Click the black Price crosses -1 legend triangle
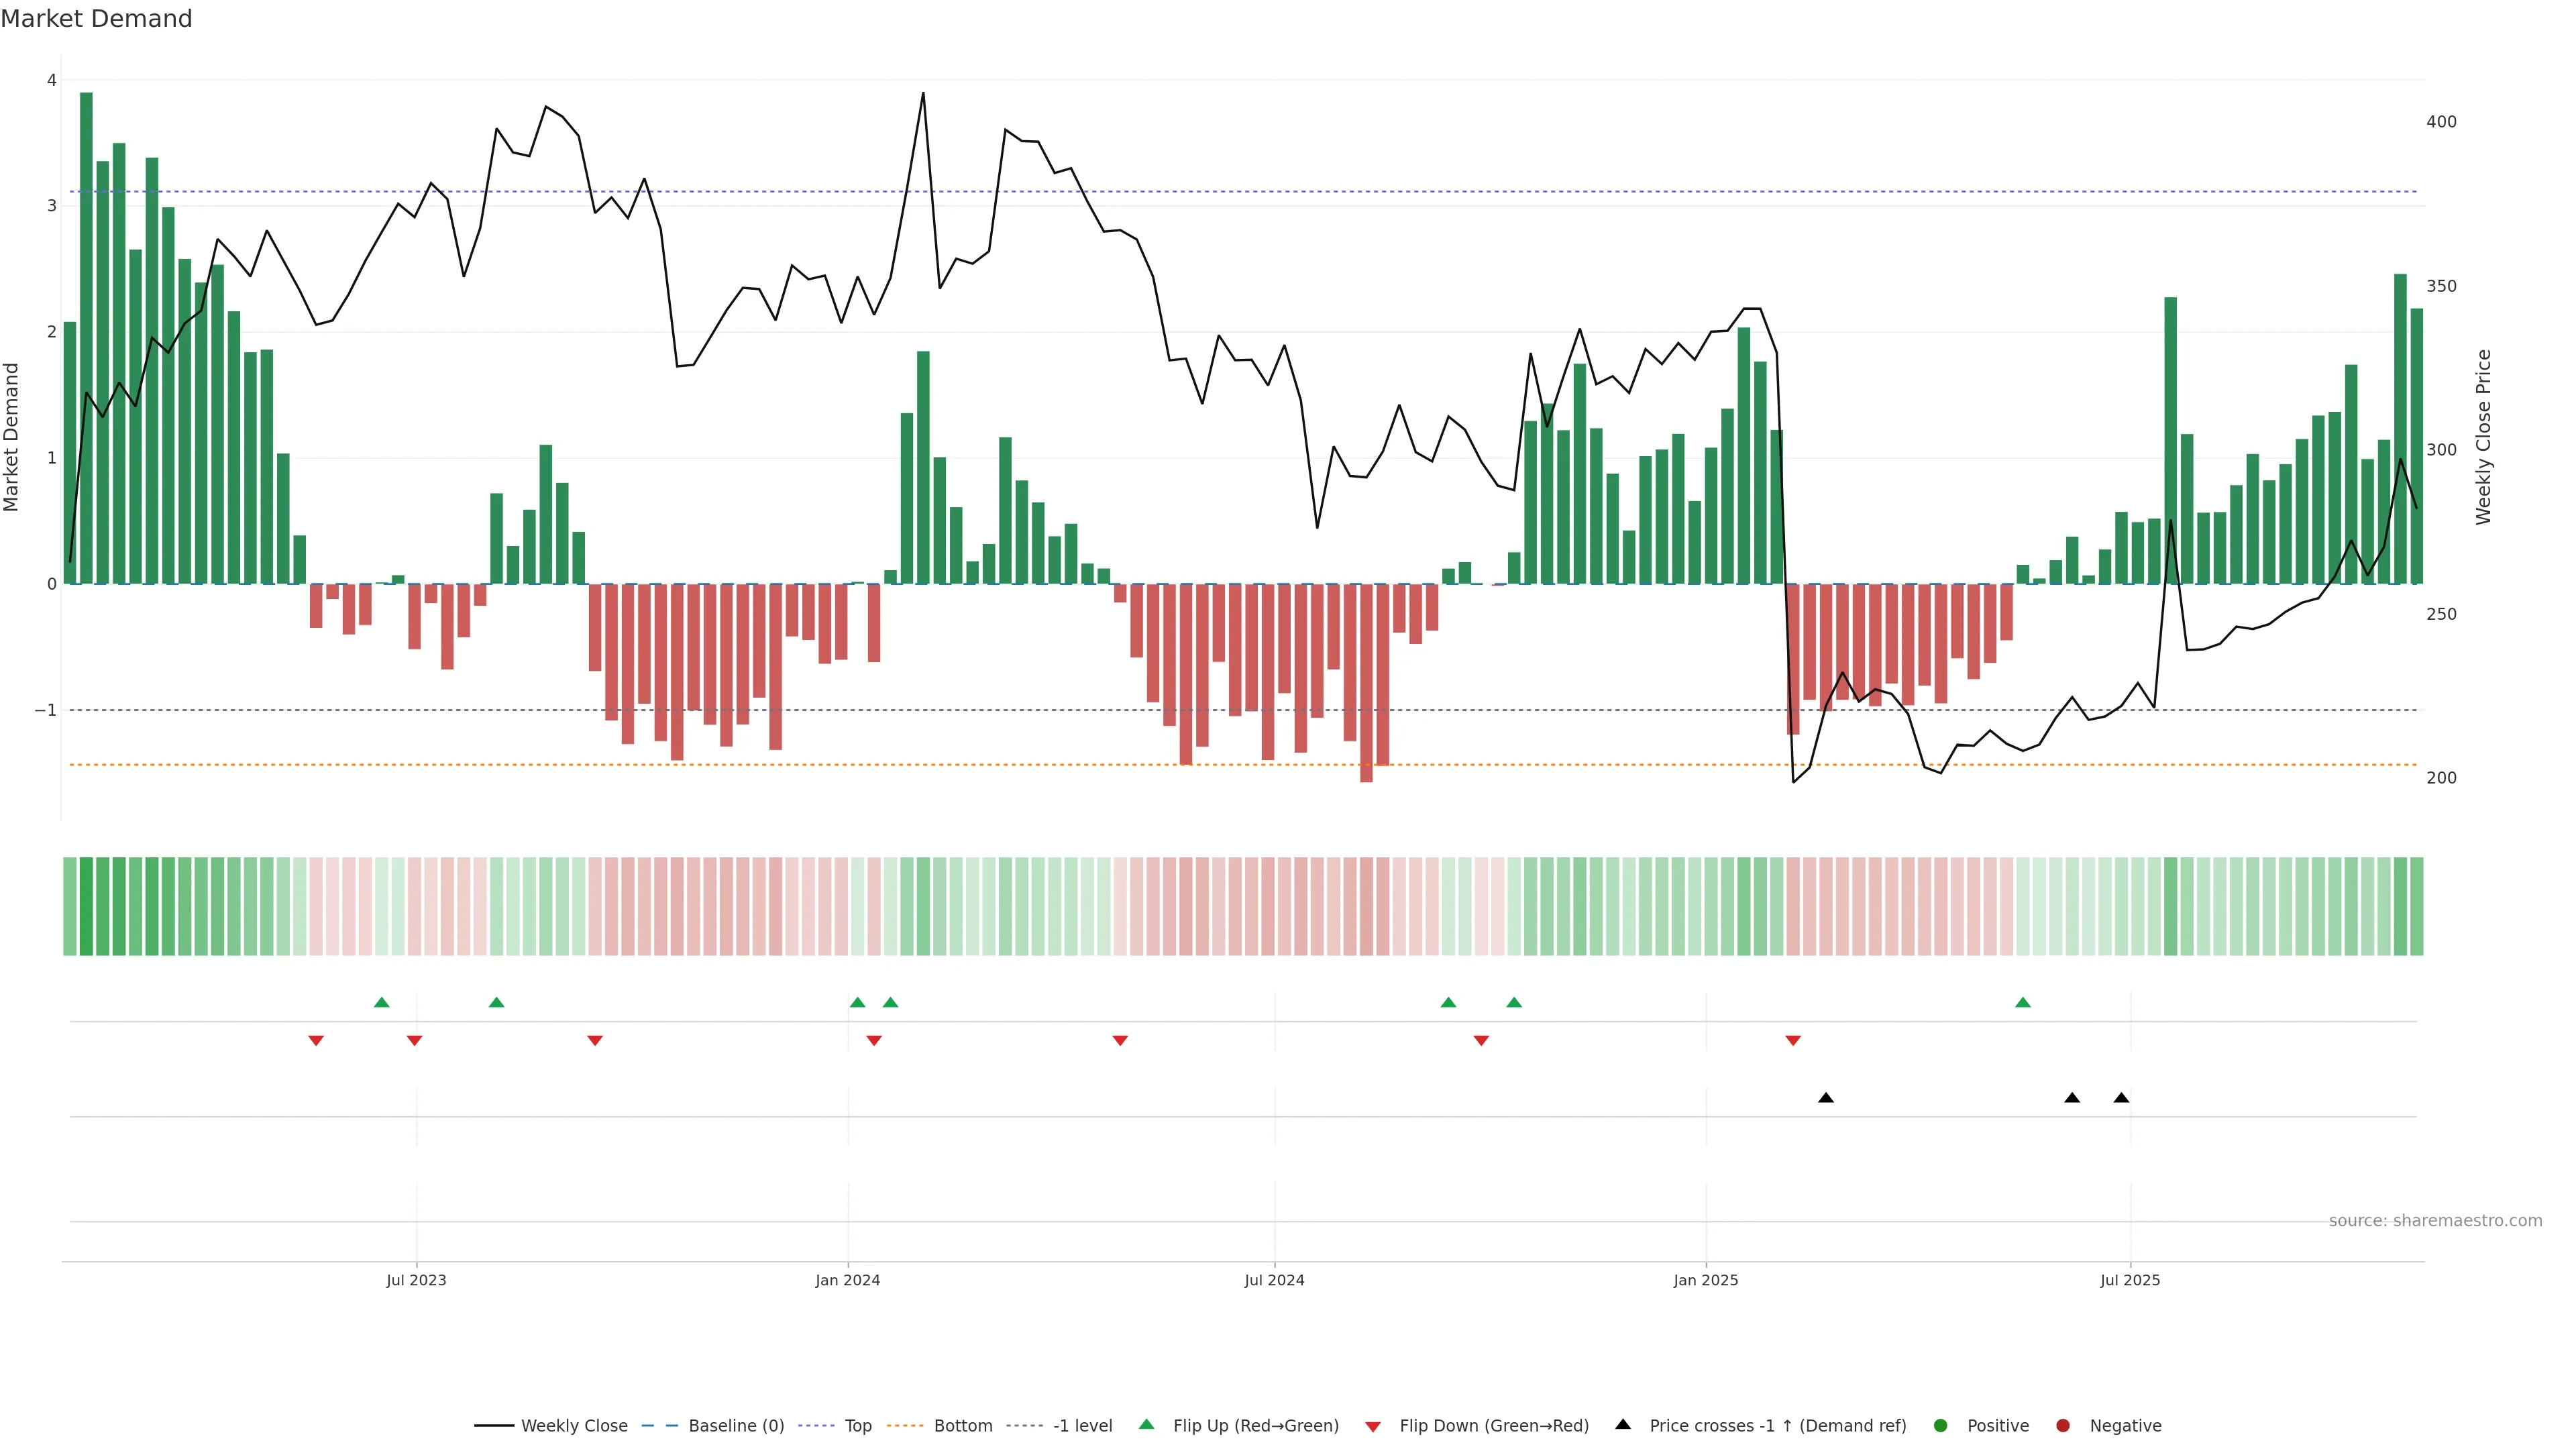2576x1449 pixels. point(1623,1424)
